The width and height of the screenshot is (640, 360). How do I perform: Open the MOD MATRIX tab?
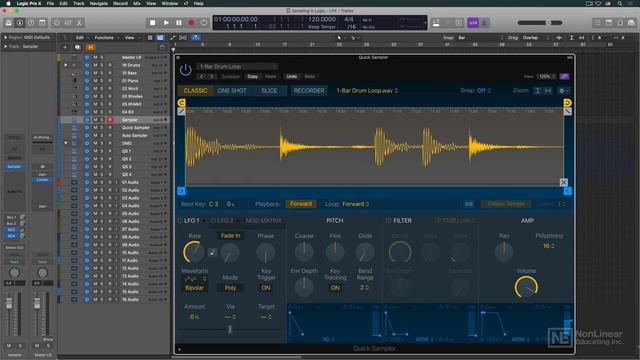(263, 220)
